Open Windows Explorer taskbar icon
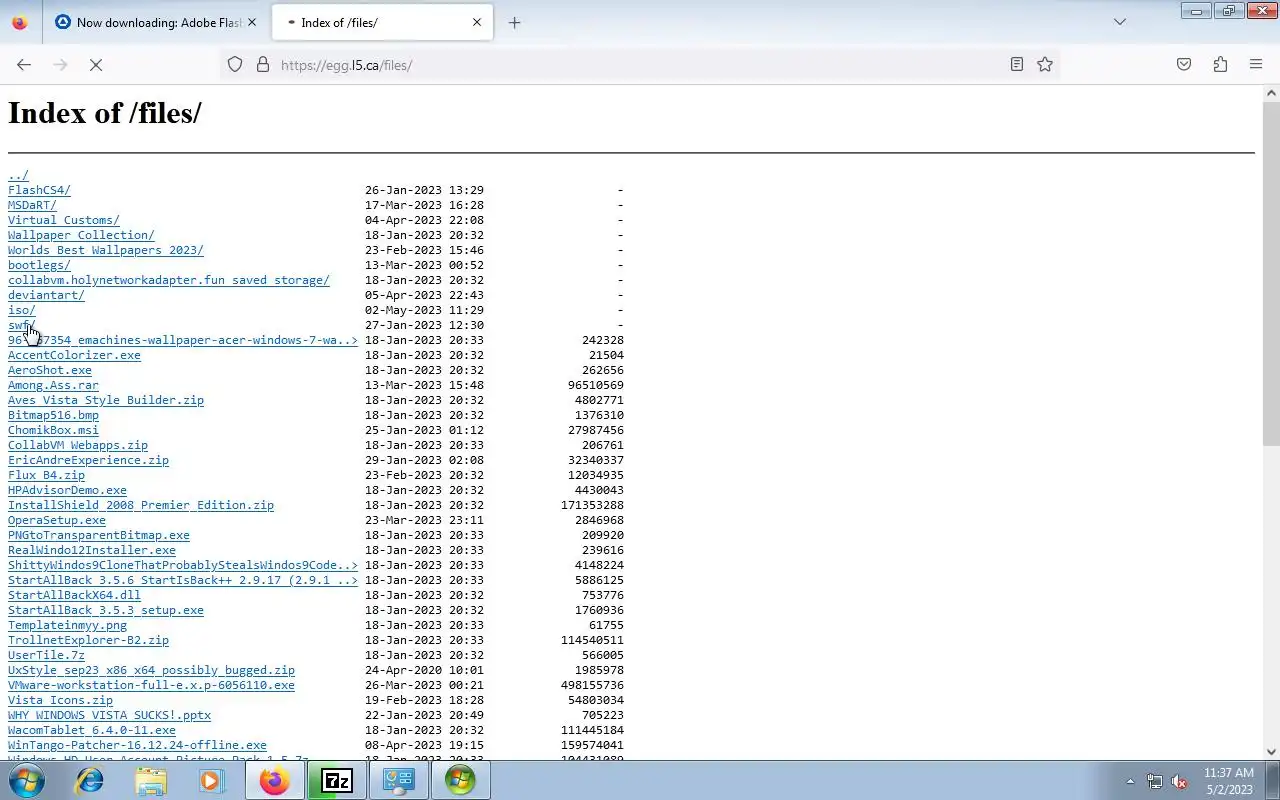The width and height of the screenshot is (1280, 800). point(151,780)
